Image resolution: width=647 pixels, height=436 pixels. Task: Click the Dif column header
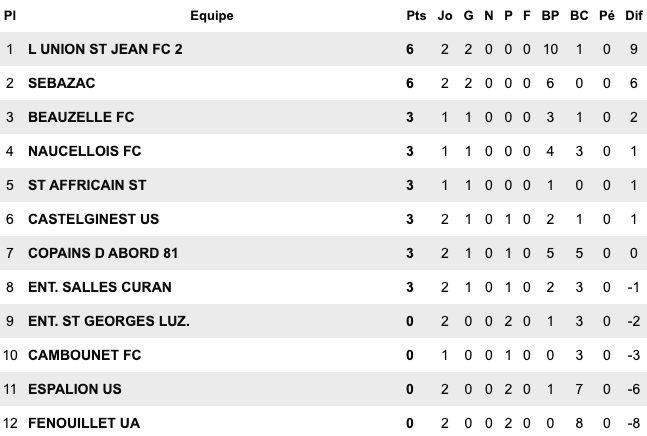pos(634,15)
